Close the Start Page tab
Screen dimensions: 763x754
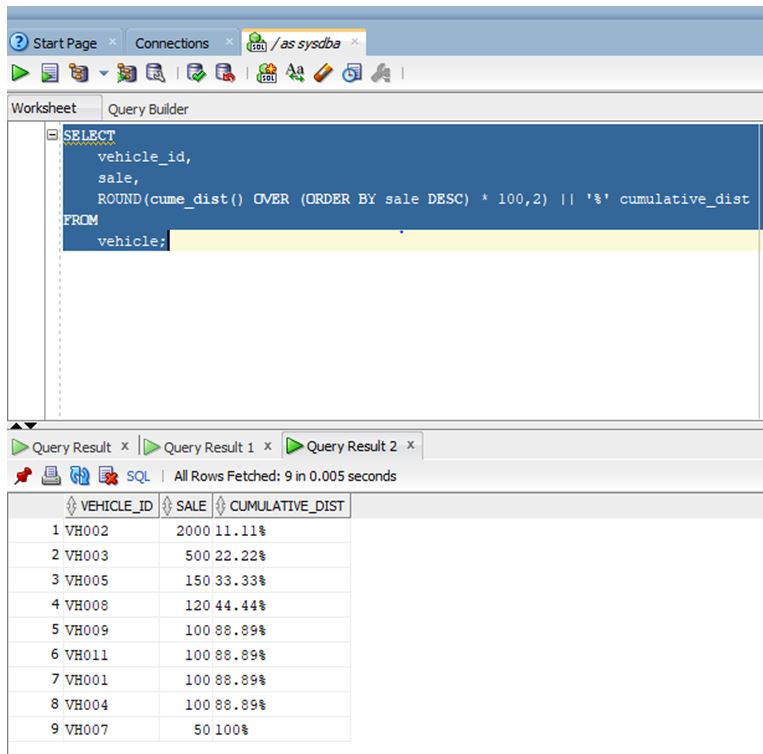point(112,42)
